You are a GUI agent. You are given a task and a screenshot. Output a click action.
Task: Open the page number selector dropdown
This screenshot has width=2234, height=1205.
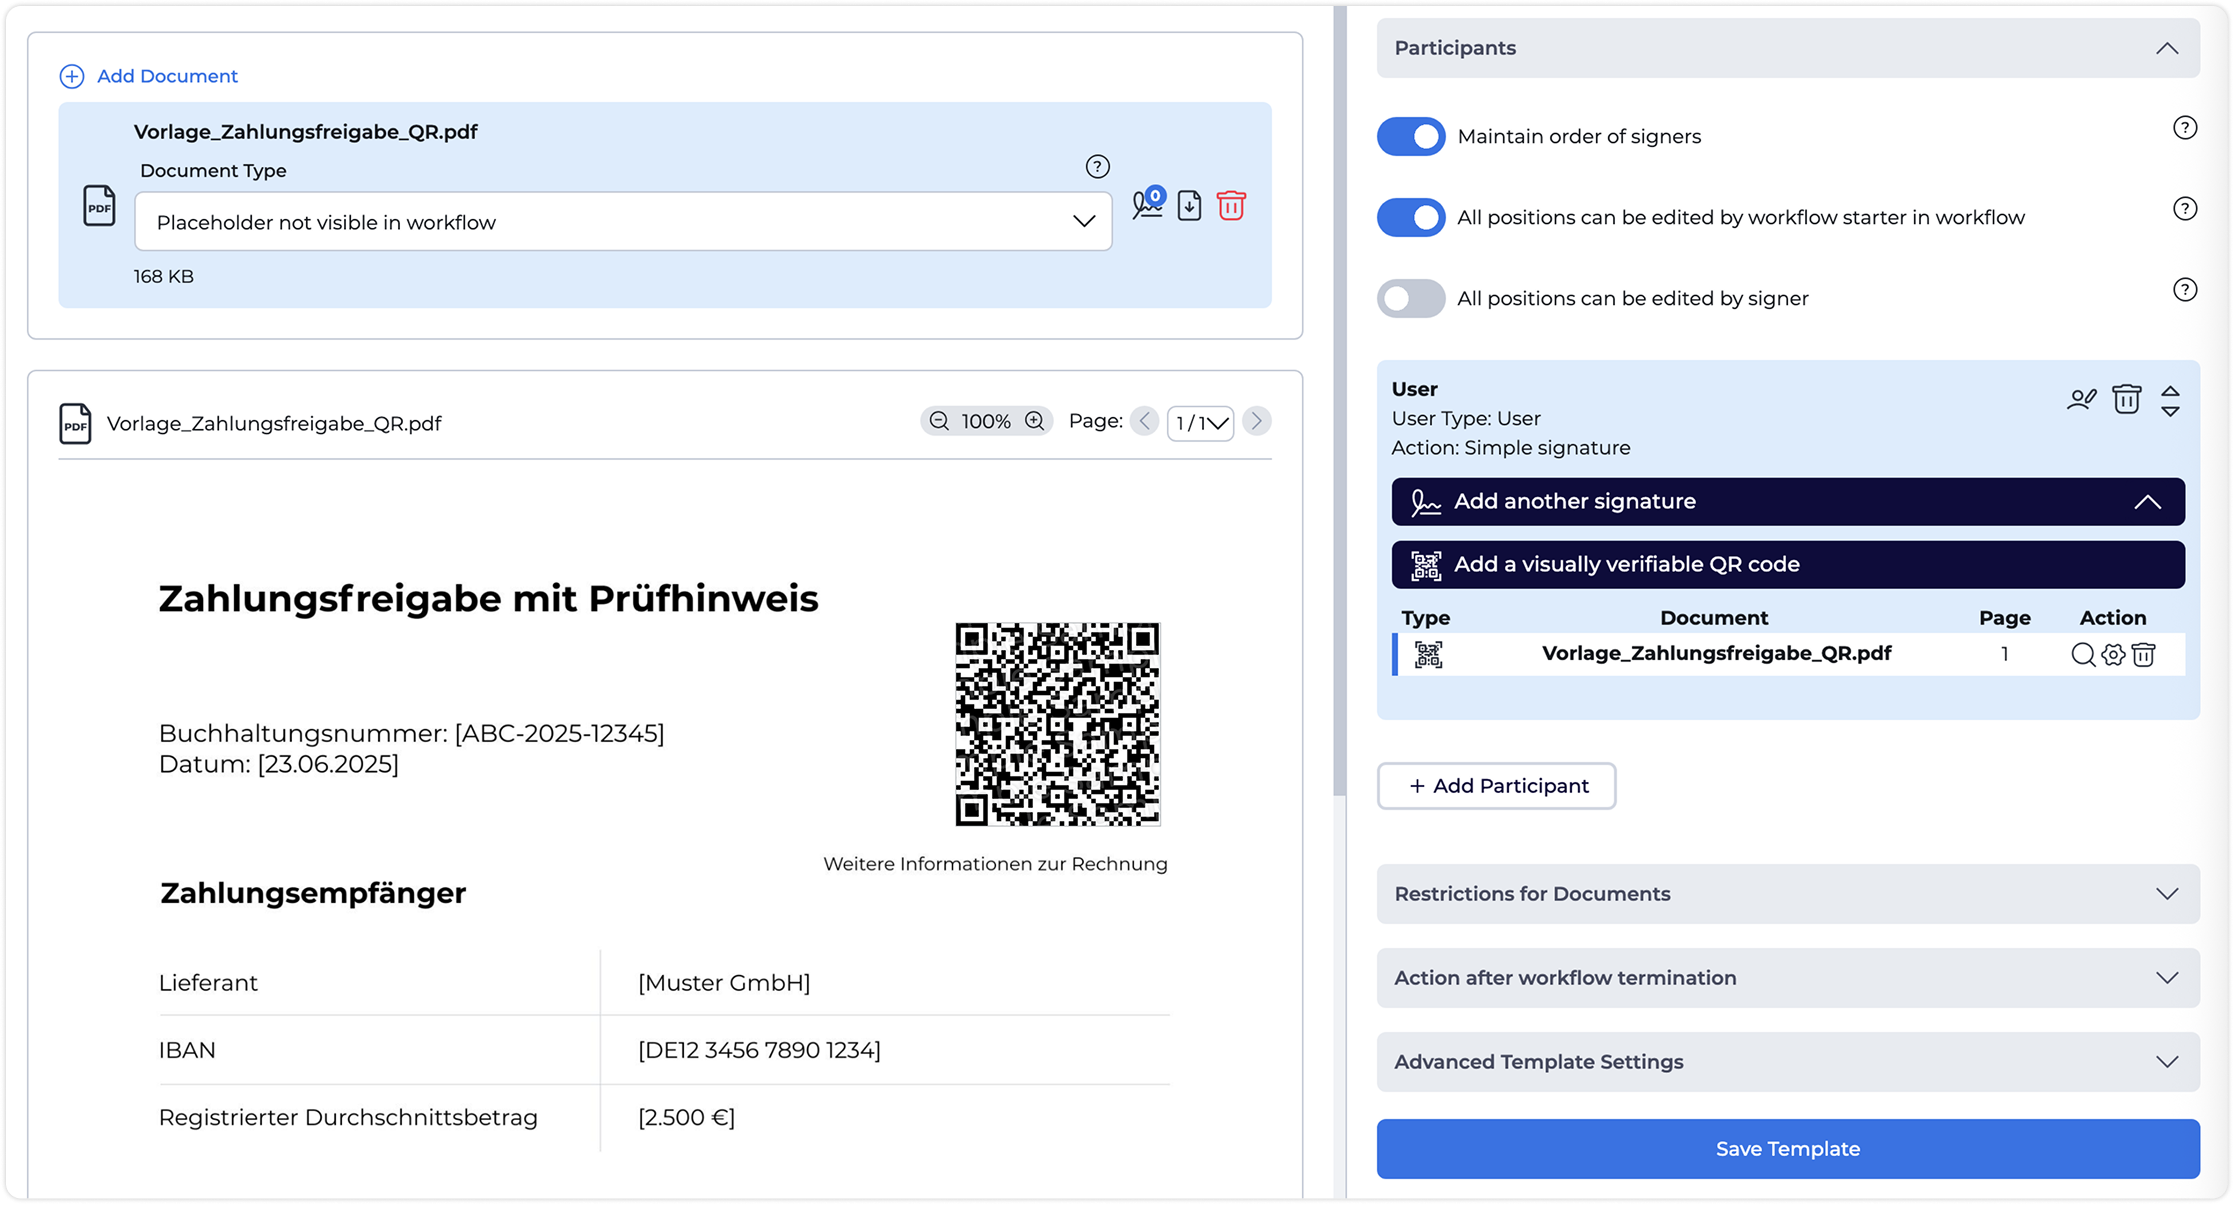1200,422
